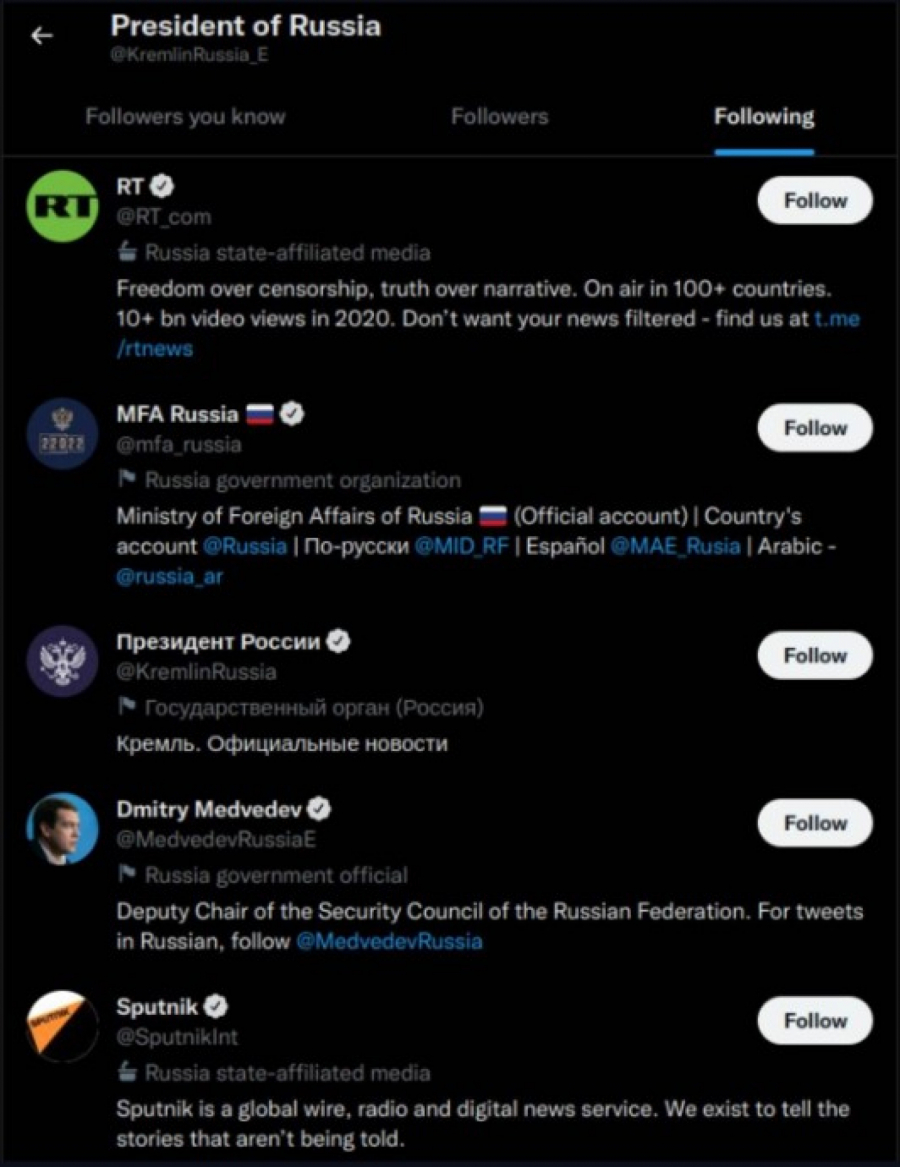Click MFA Russia profile avatar
The image size is (900, 1167).
pos(62,435)
